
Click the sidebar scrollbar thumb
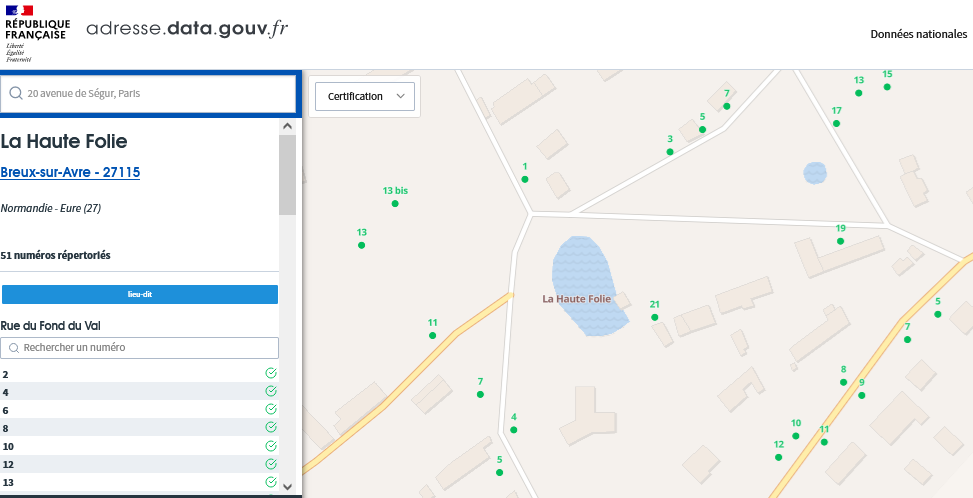click(287, 175)
